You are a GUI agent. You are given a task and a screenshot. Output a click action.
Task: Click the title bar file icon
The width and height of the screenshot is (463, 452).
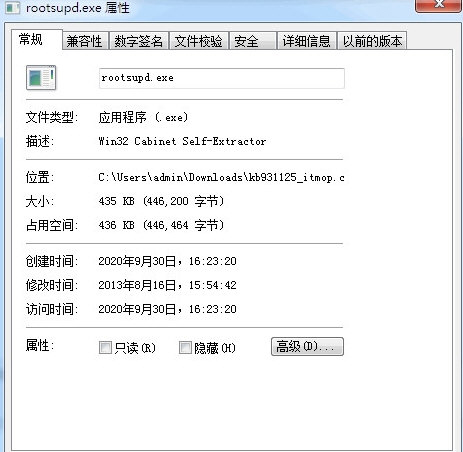(13, 7)
